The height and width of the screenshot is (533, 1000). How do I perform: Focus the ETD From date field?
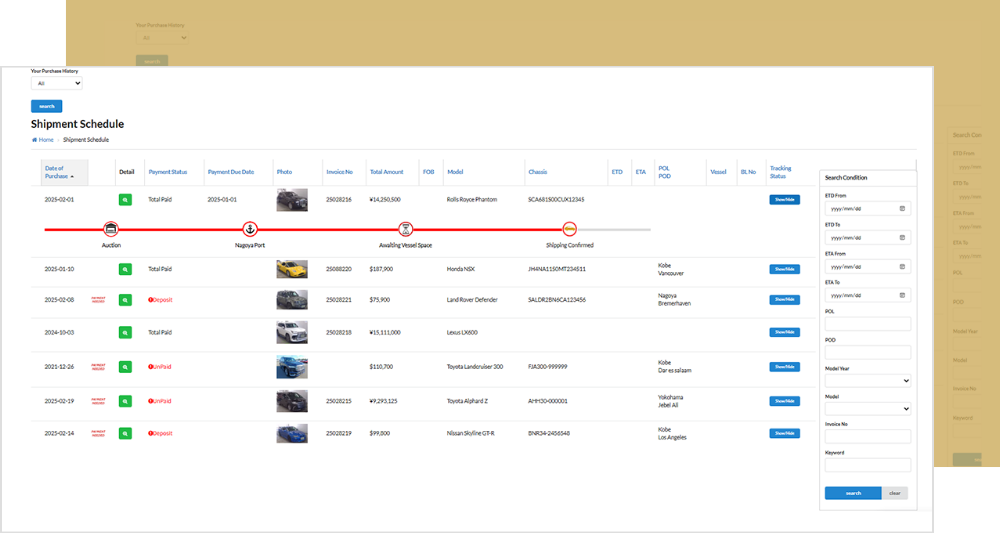867,208
